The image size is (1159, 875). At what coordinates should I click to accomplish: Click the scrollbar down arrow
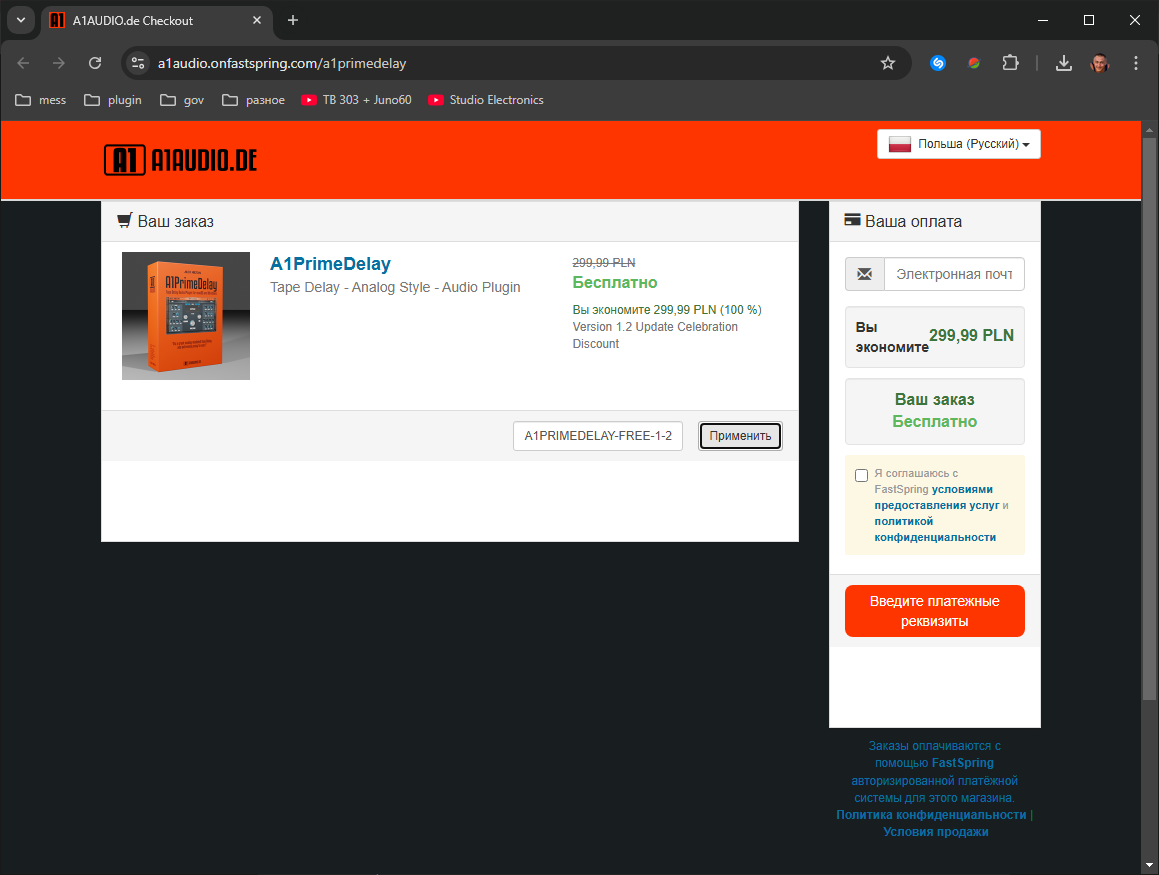coord(1149,865)
